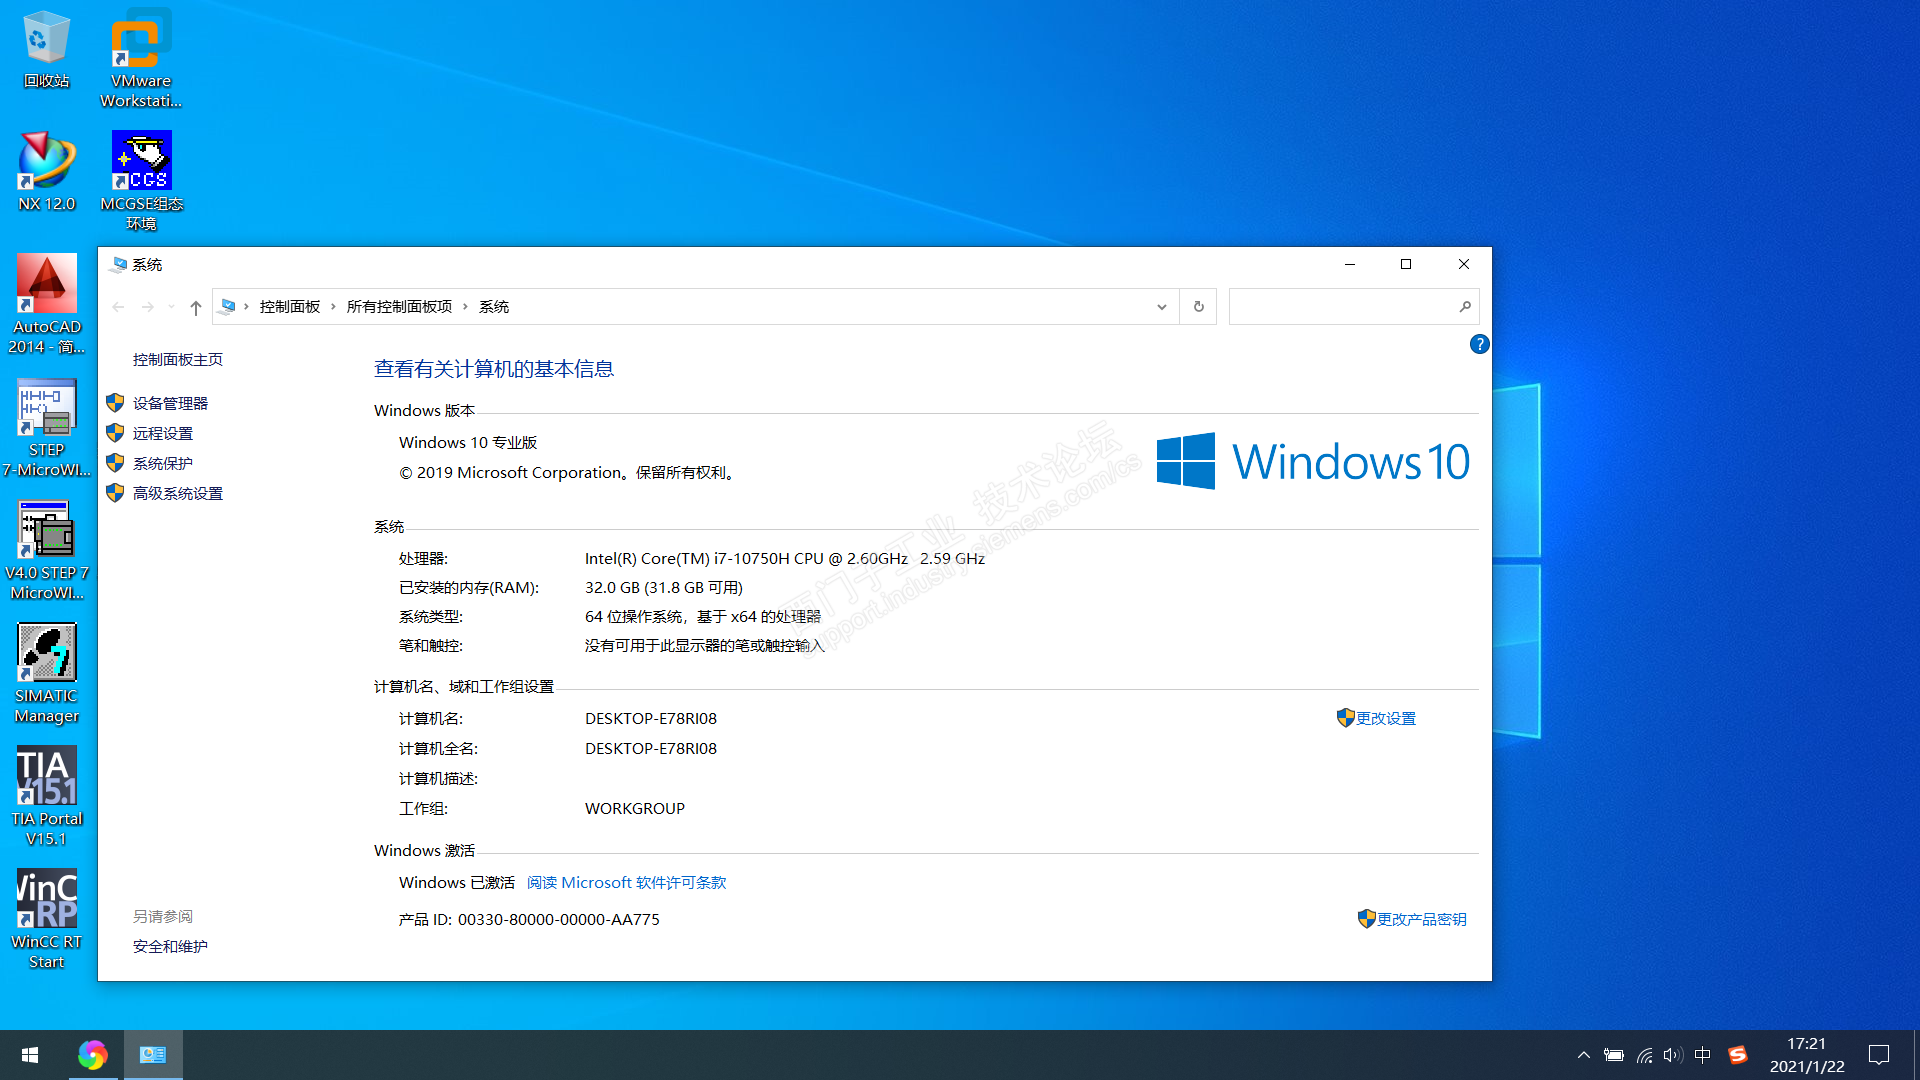Show hidden system tray icons chevron
This screenshot has width=1920, height=1080.
pos(1583,1055)
